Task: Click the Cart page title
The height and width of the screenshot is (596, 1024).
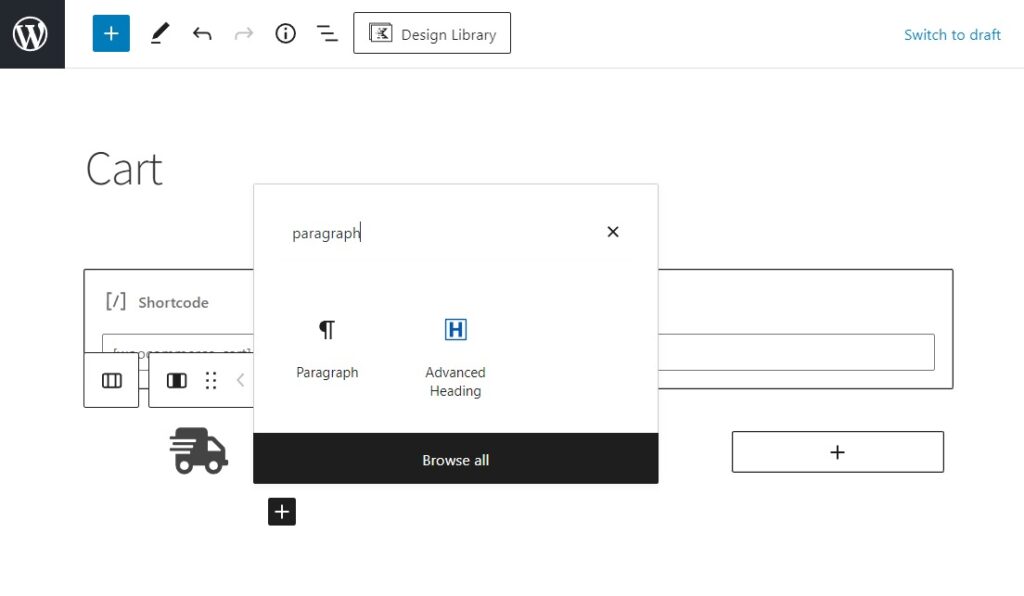Action: click(x=124, y=169)
